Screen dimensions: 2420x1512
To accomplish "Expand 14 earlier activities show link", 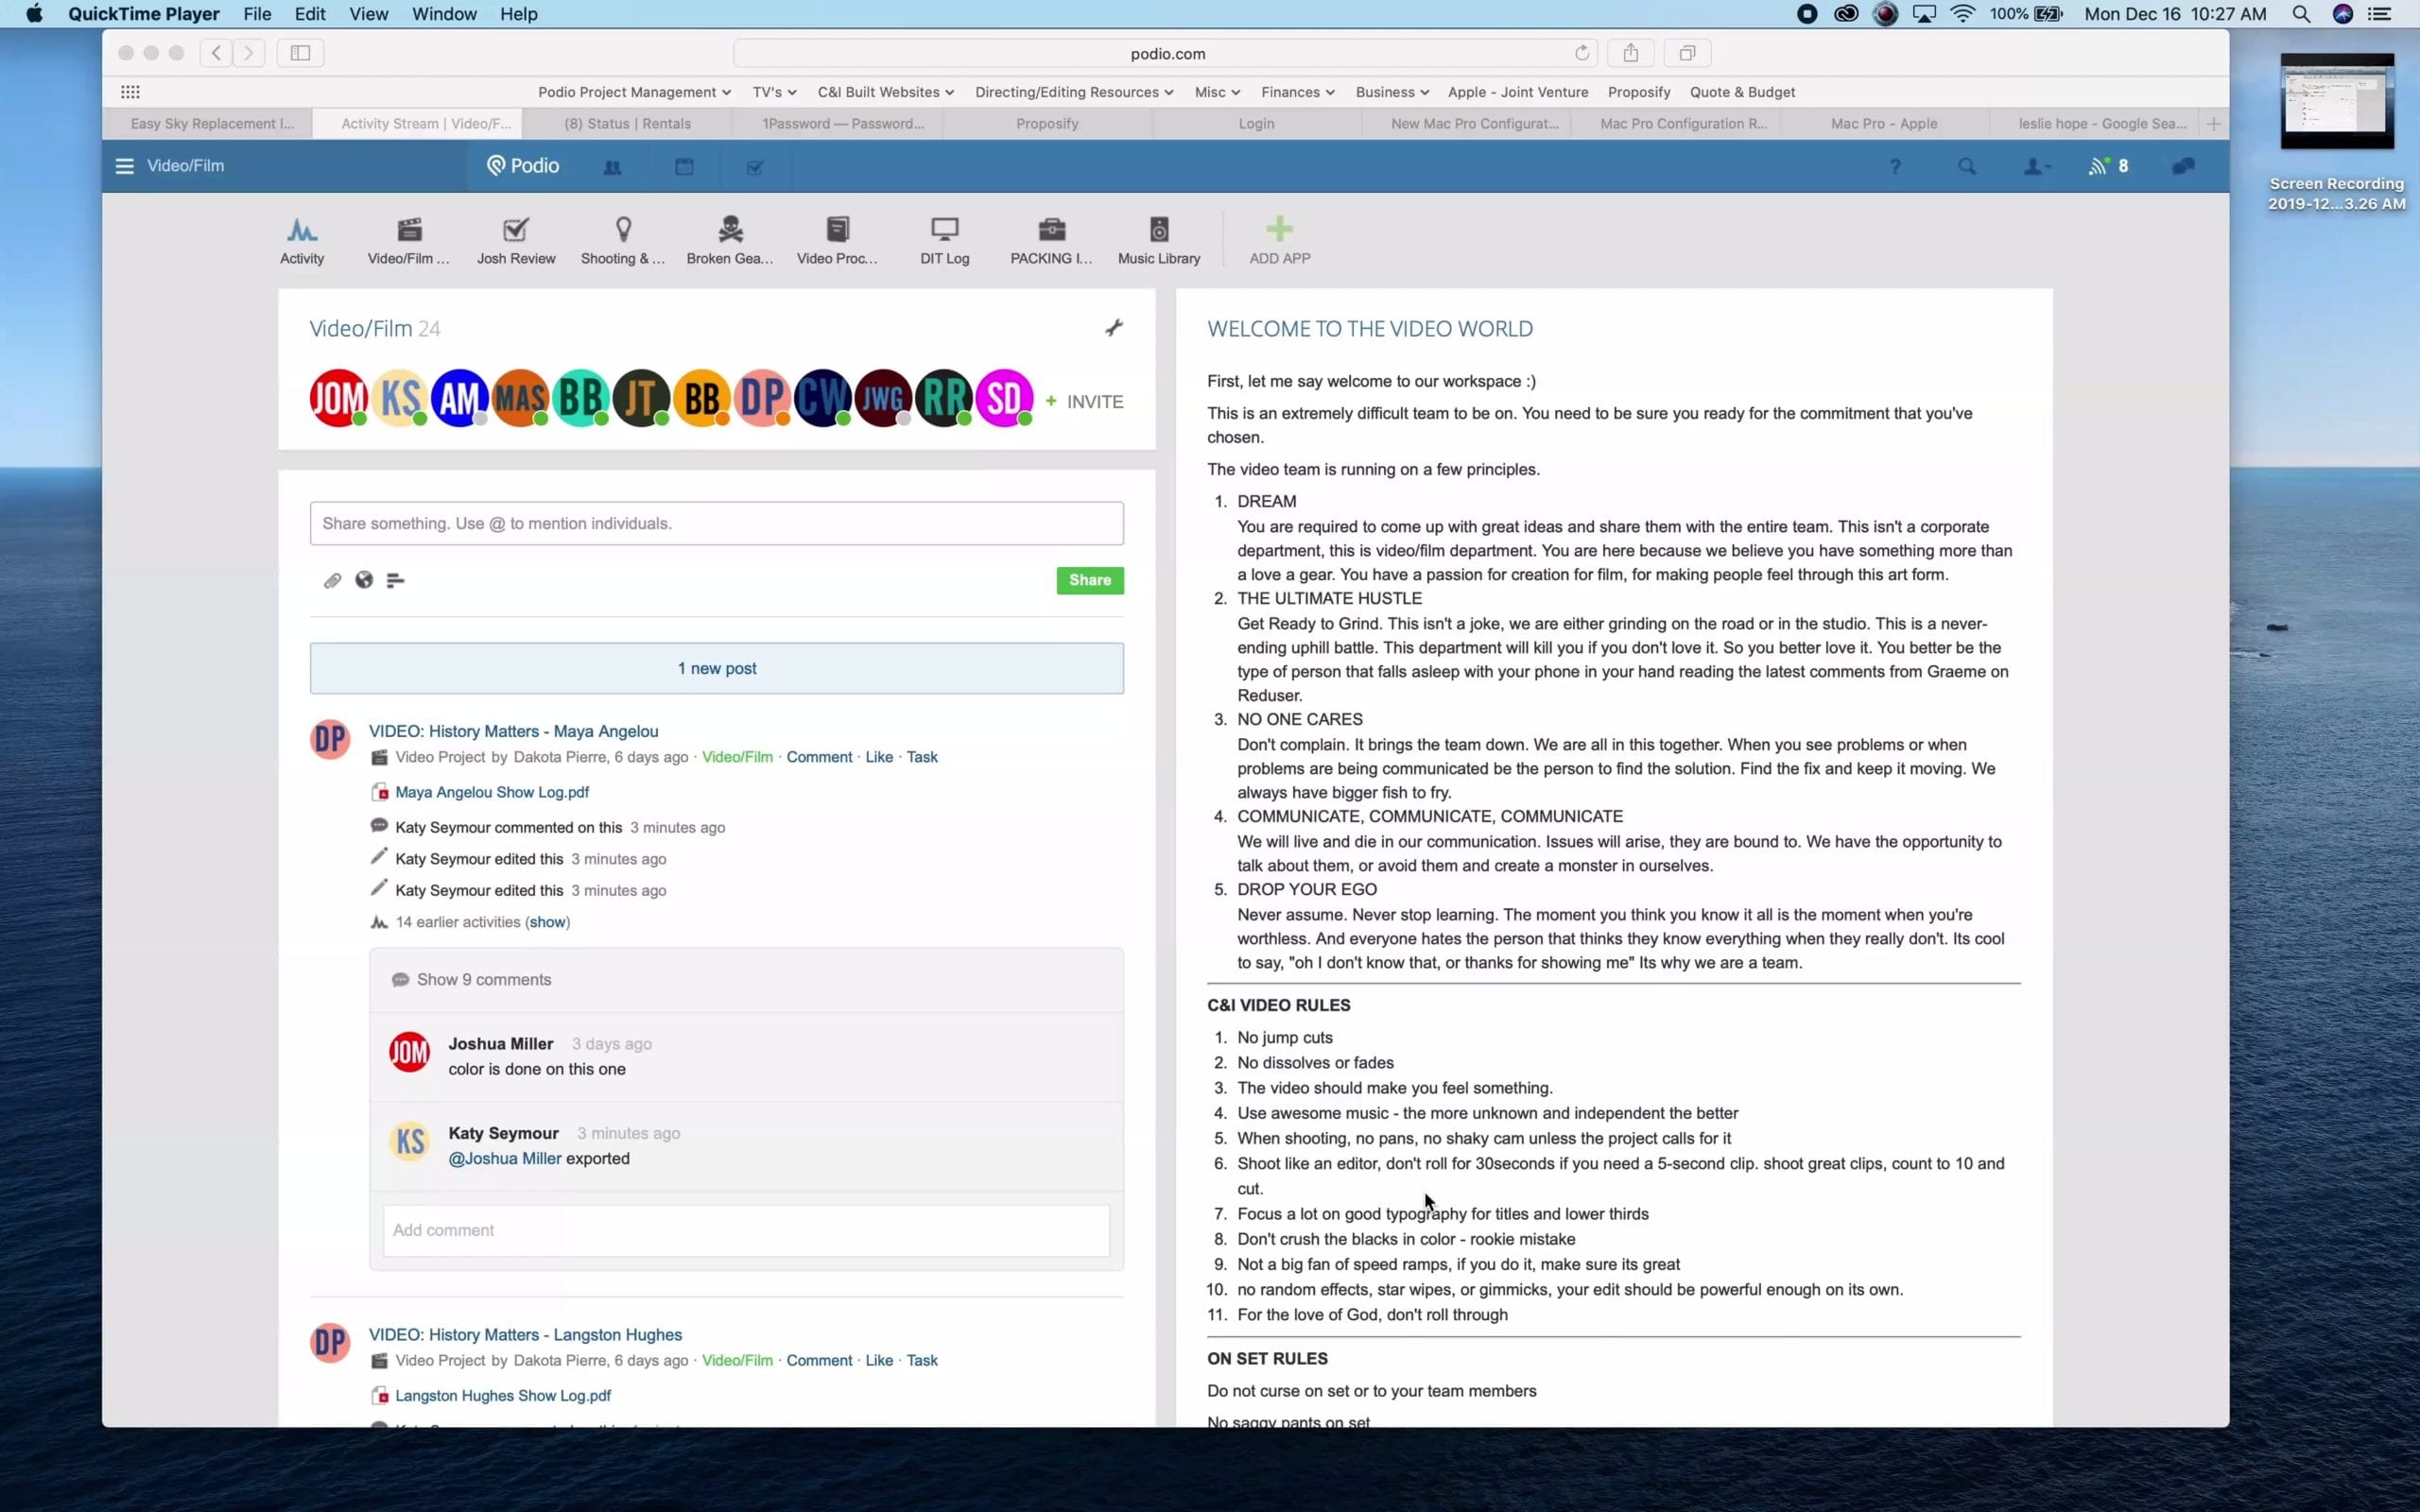I will point(545,921).
